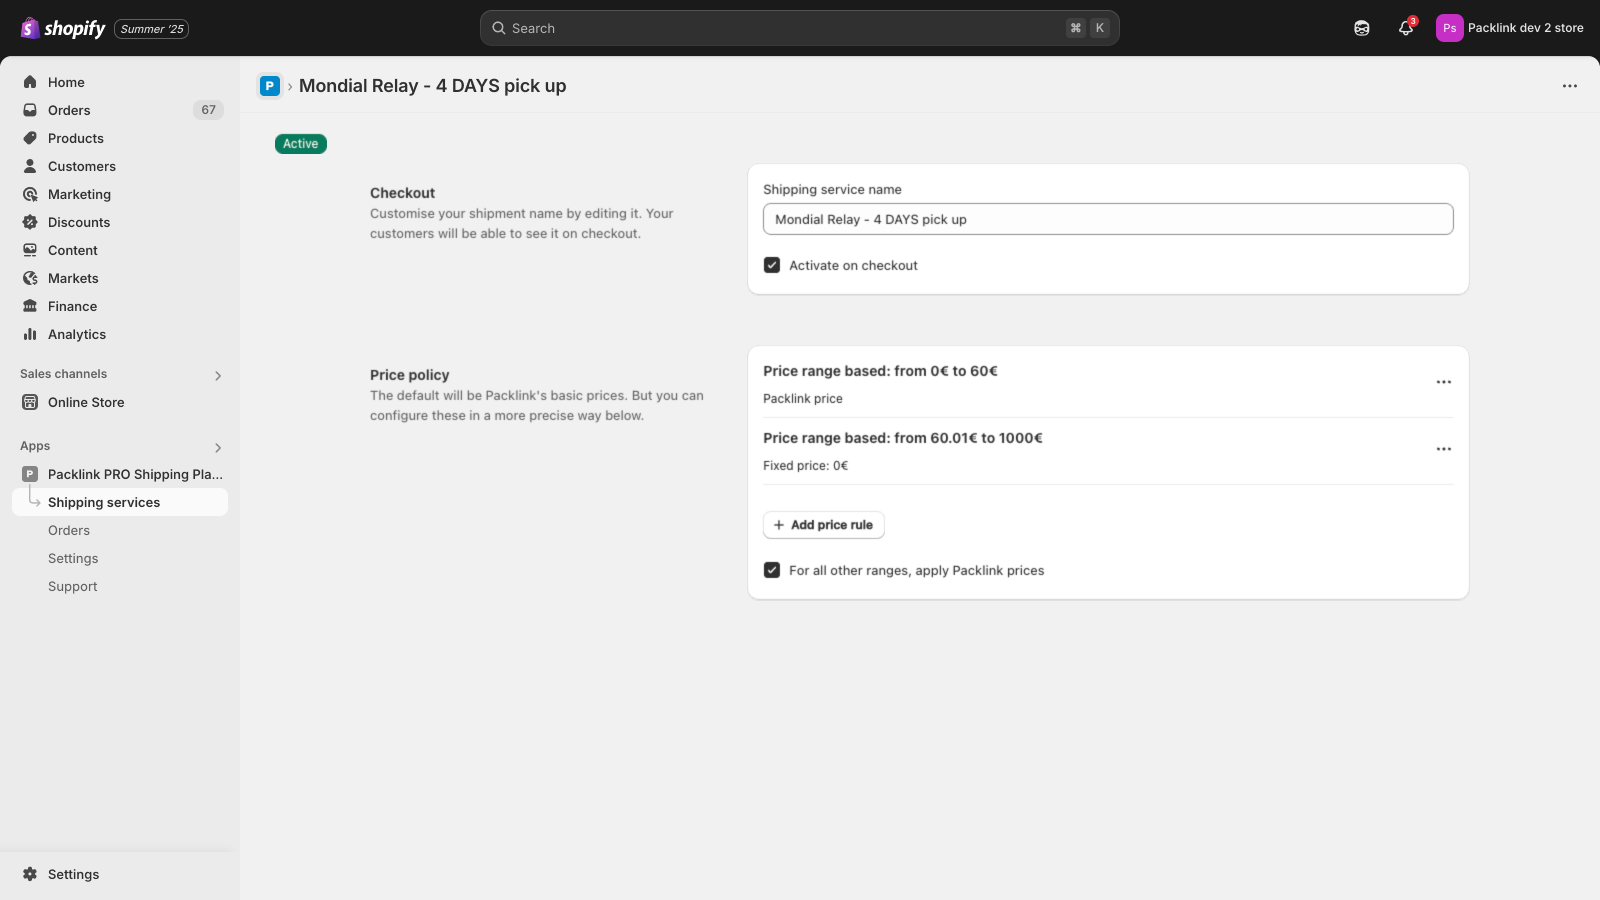This screenshot has width=1600, height=900.
Task: Expand the Sales channels section
Action: [x=218, y=375]
